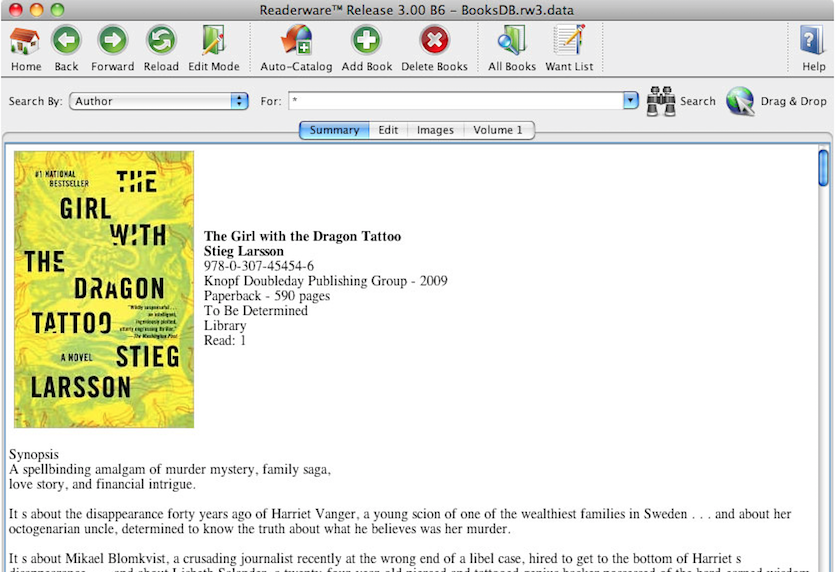Click the yellow minimize window button
Screen dimensions: 835x572
click(x=37, y=10)
